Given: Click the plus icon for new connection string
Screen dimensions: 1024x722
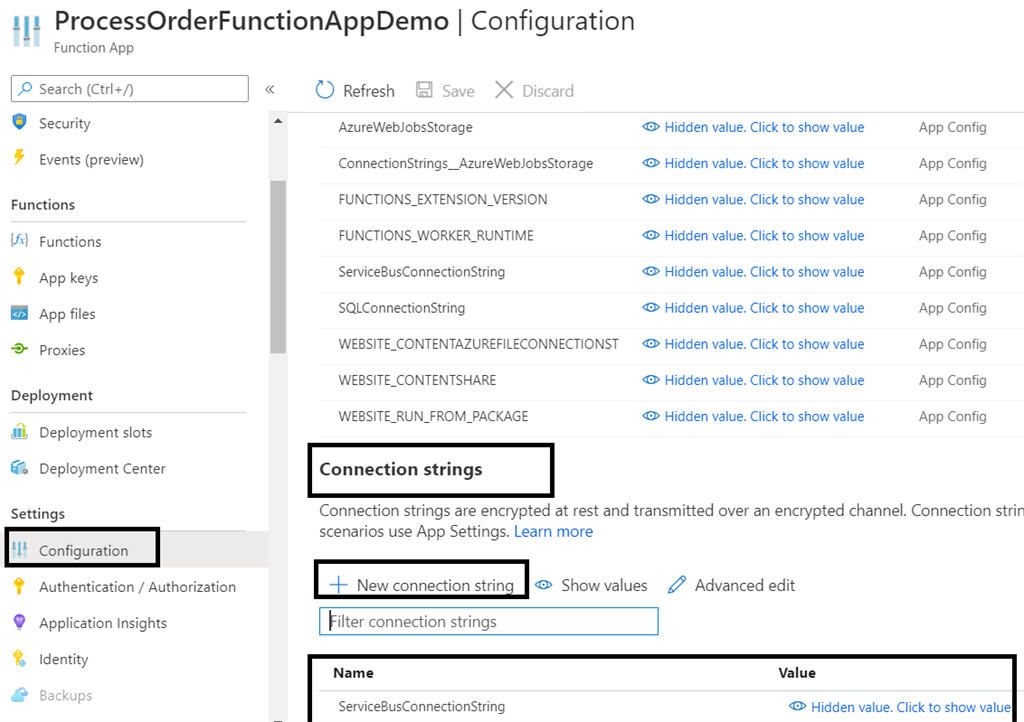Looking at the screenshot, I should (x=338, y=584).
